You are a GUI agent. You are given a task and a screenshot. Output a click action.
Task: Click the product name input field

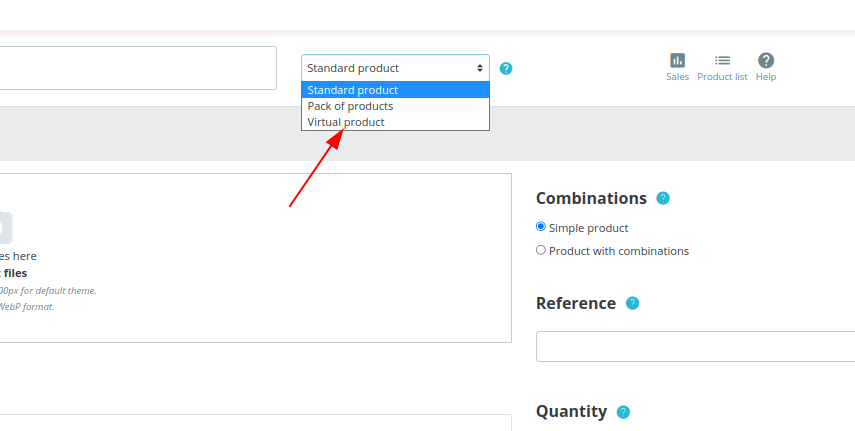(138, 68)
